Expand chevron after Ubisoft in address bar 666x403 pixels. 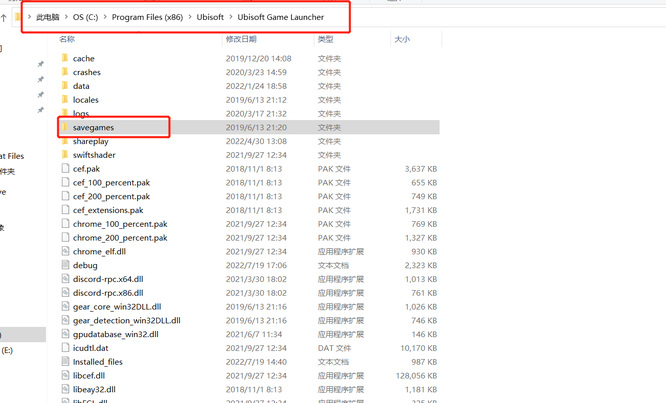pos(230,17)
